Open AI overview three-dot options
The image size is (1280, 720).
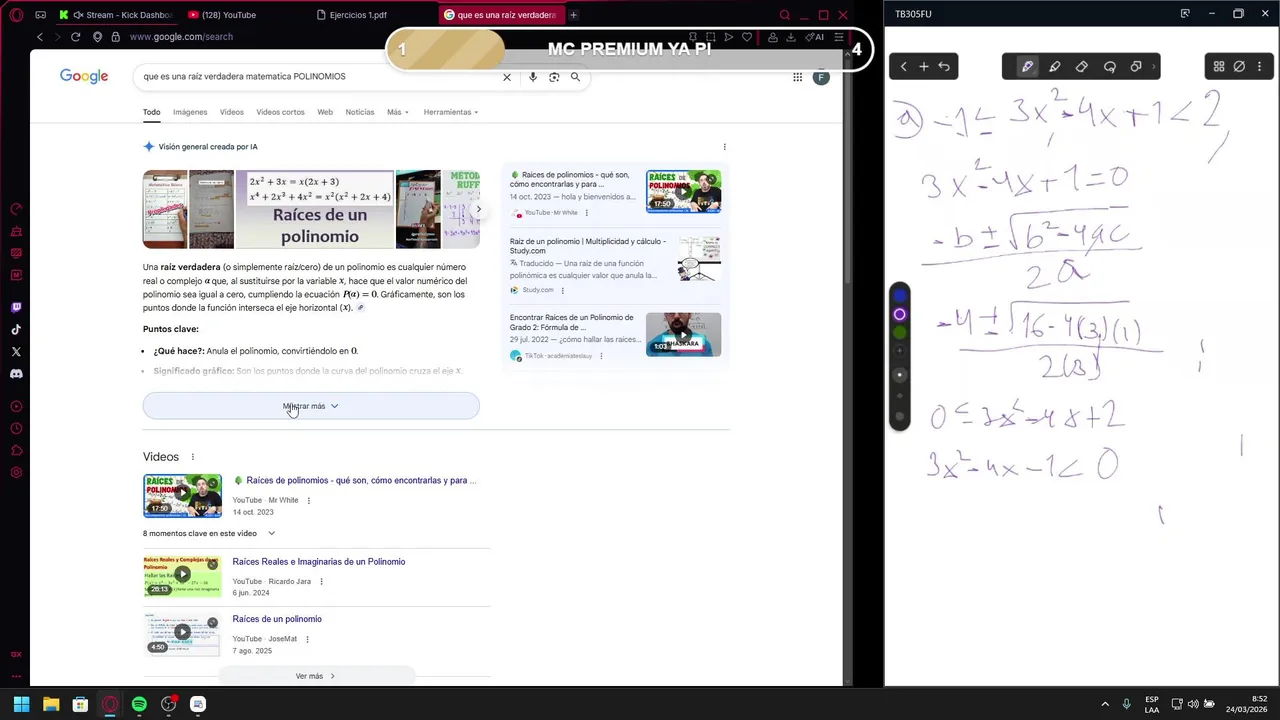click(725, 147)
